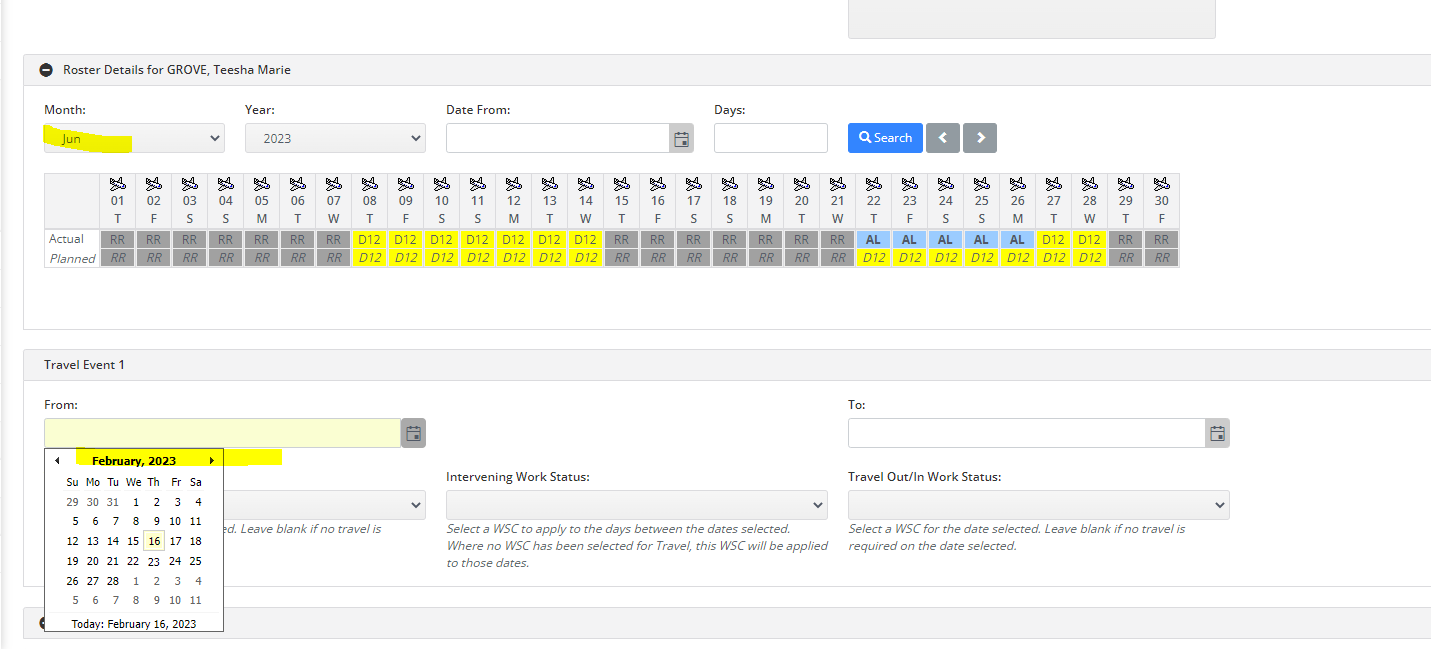Click Actual RR cell for day 01
Viewport: 1431px width, 649px height.
click(x=118, y=240)
